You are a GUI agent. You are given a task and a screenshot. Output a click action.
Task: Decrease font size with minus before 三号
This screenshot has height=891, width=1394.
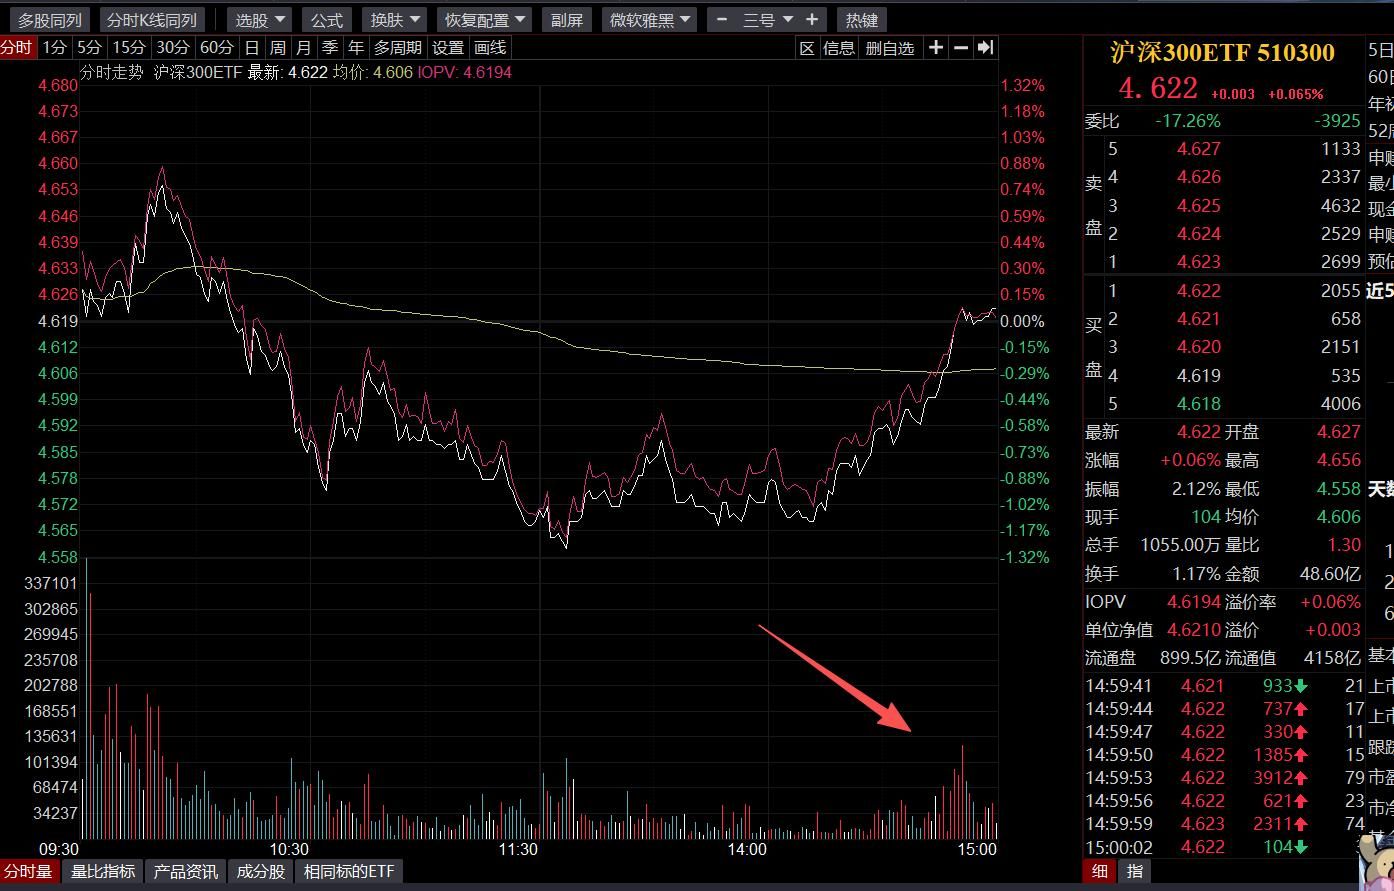tap(722, 19)
